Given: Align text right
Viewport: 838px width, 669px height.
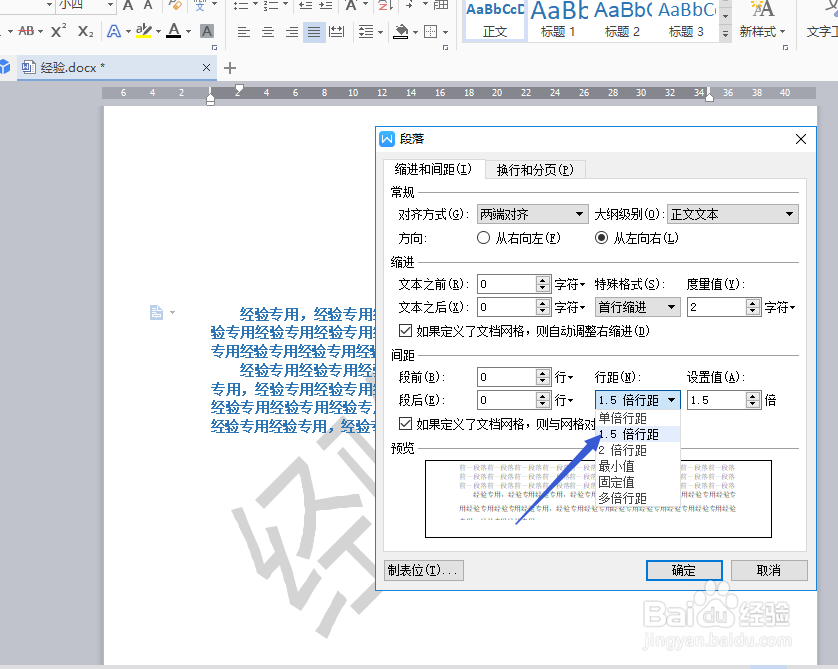Looking at the screenshot, I should 292,32.
